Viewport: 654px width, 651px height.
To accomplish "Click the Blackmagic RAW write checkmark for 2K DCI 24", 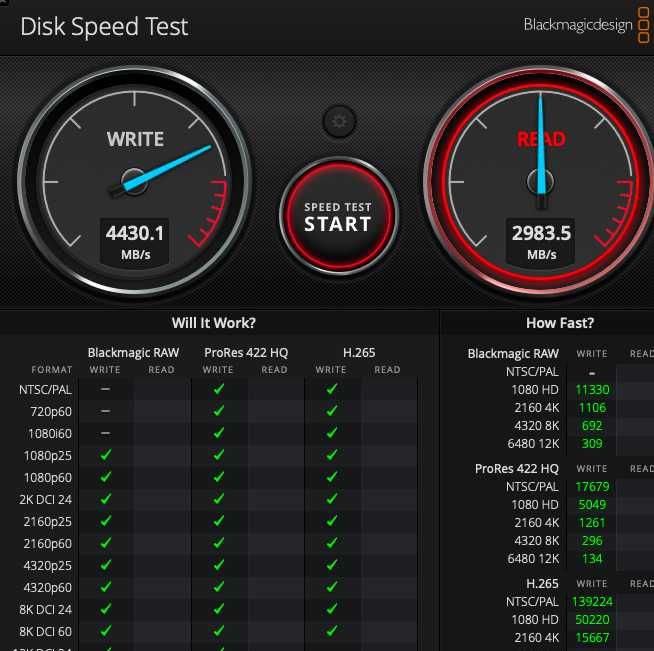I will (106, 499).
